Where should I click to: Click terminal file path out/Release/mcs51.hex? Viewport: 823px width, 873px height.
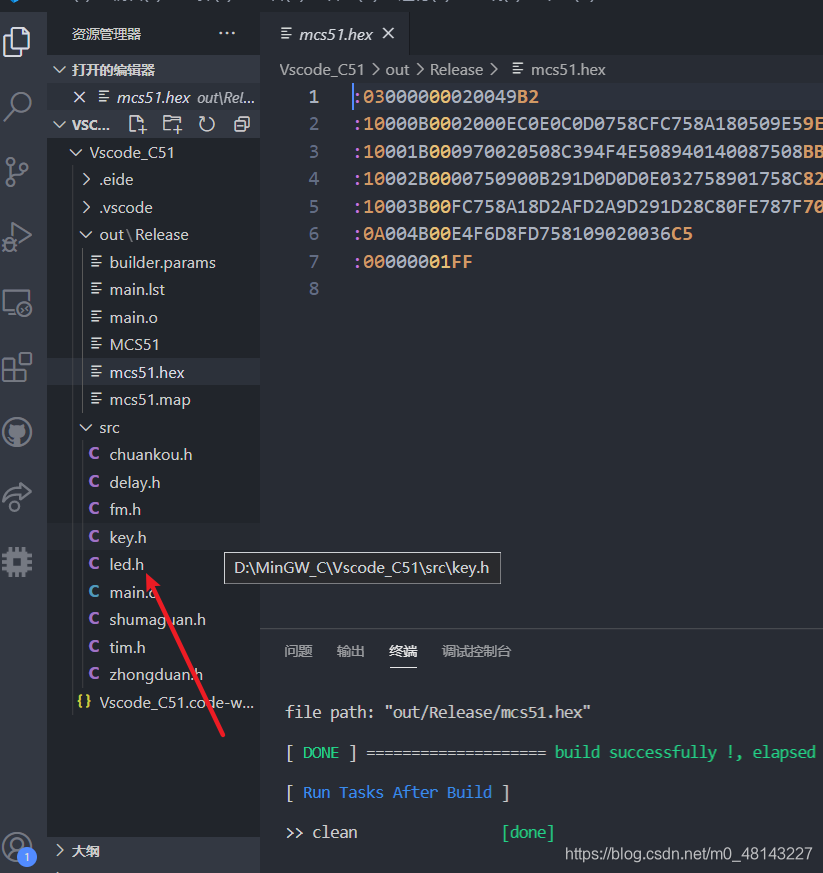[487, 712]
